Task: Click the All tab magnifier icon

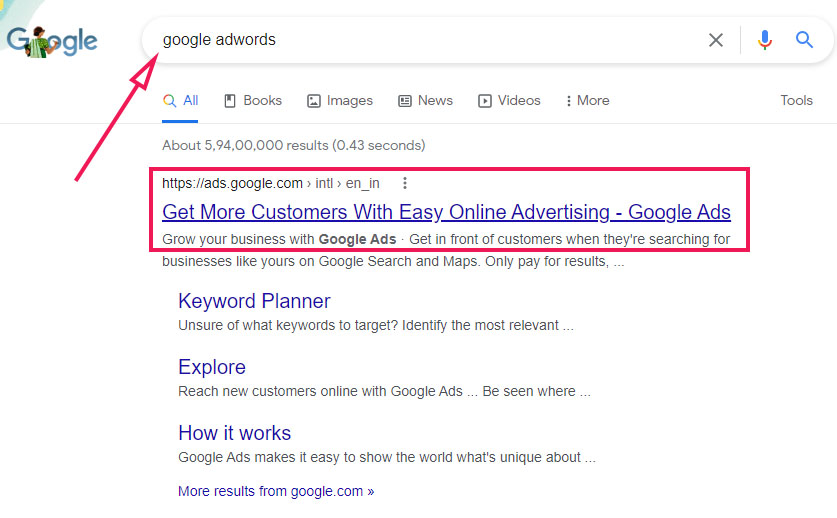Action: (169, 100)
